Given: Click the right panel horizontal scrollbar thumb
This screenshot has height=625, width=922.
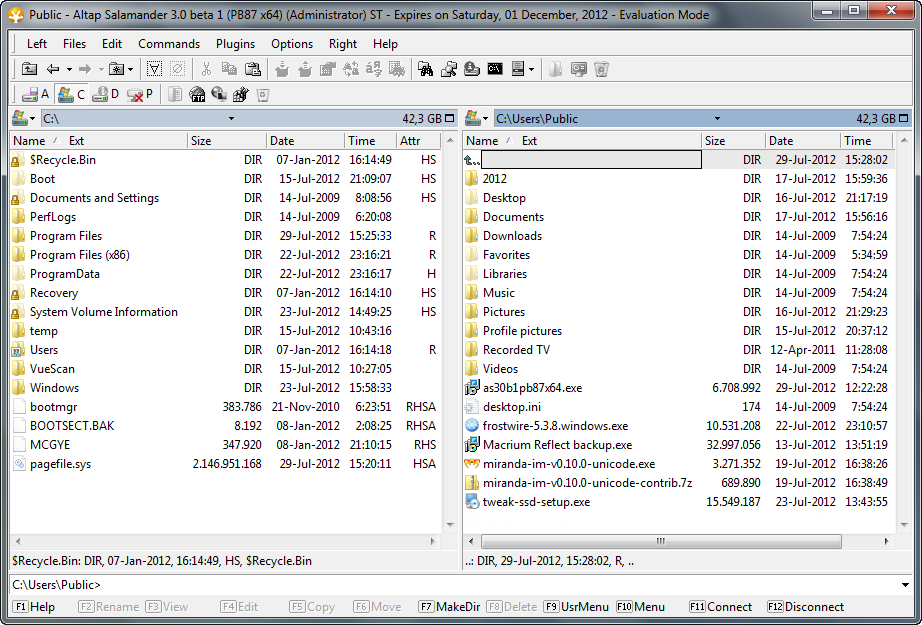Looking at the screenshot, I should [661, 541].
